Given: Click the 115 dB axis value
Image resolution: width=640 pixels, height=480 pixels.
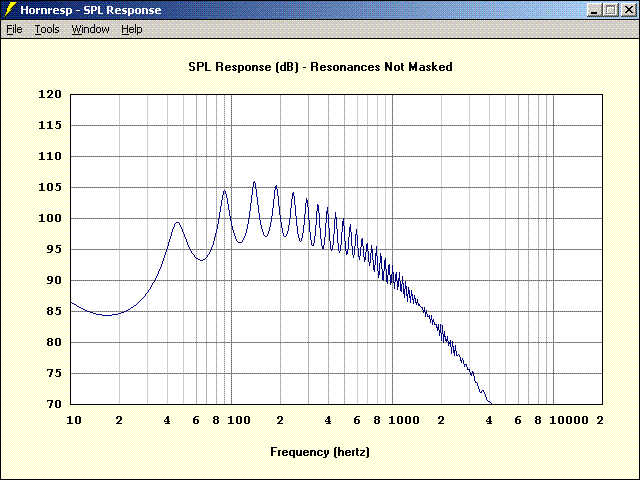Looking at the screenshot, I should [x=50, y=125].
